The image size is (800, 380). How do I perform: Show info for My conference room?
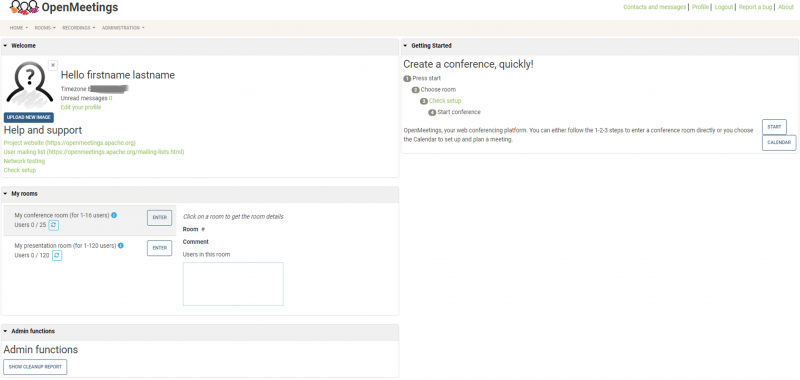[x=114, y=215]
